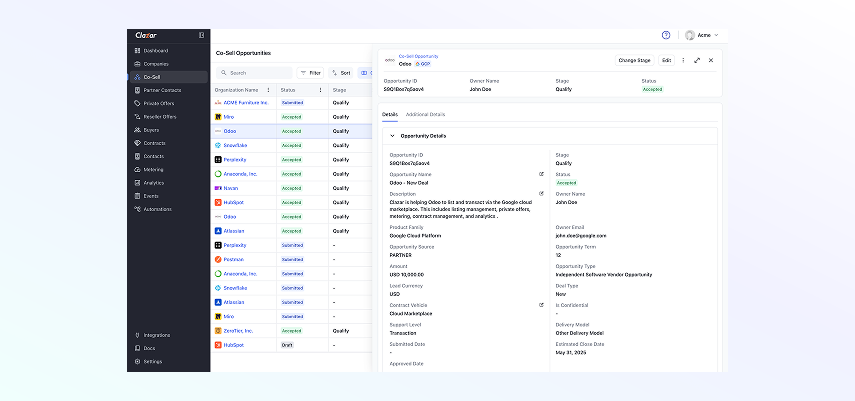The height and width of the screenshot is (401, 855).
Task: Click the Sort button
Action: pyautogui.click(x=341, y=73)
